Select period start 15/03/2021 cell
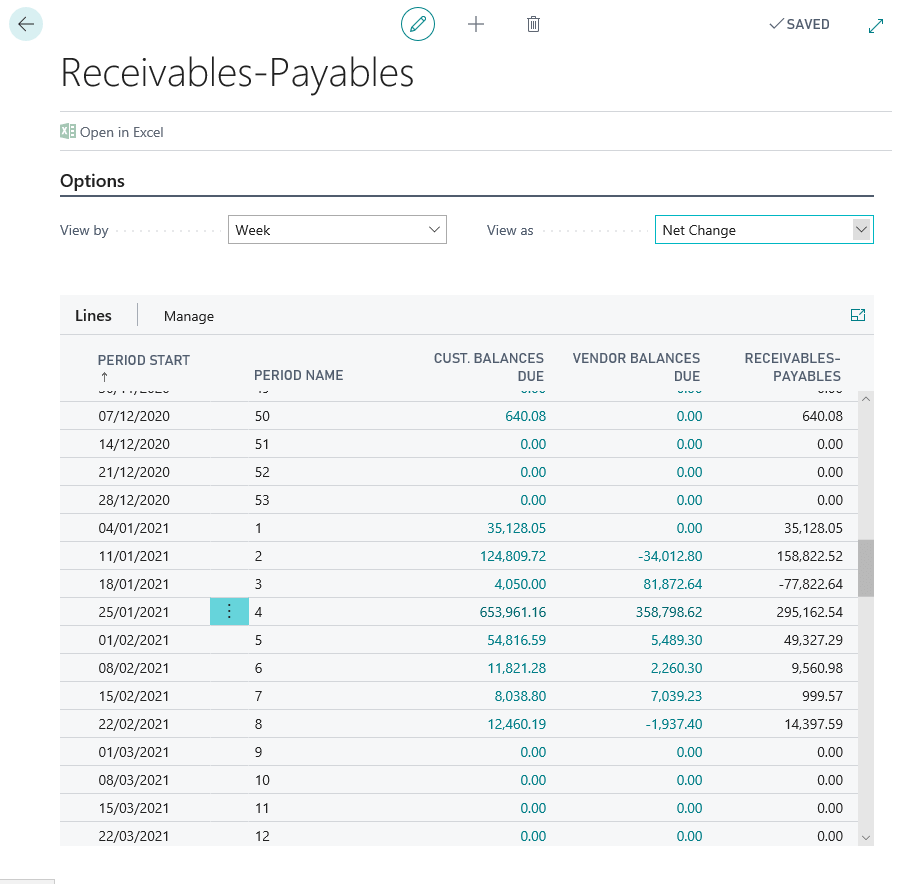The height and width of the screenshot is (884, 923). [134, 808]
